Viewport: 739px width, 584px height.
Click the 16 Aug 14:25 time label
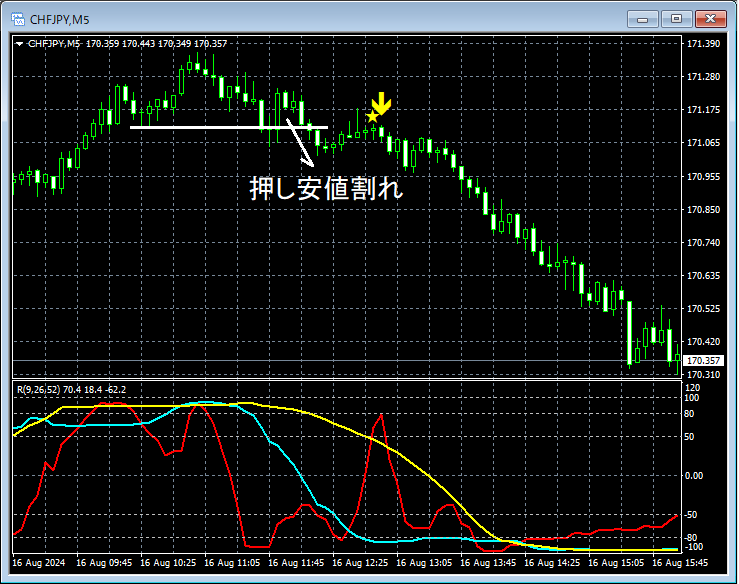[552, 563]
